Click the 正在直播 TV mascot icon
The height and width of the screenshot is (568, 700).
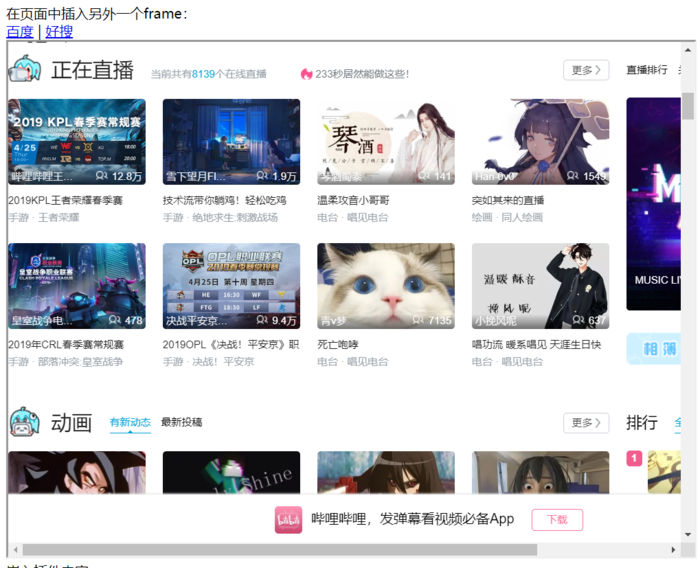(25, 69)
